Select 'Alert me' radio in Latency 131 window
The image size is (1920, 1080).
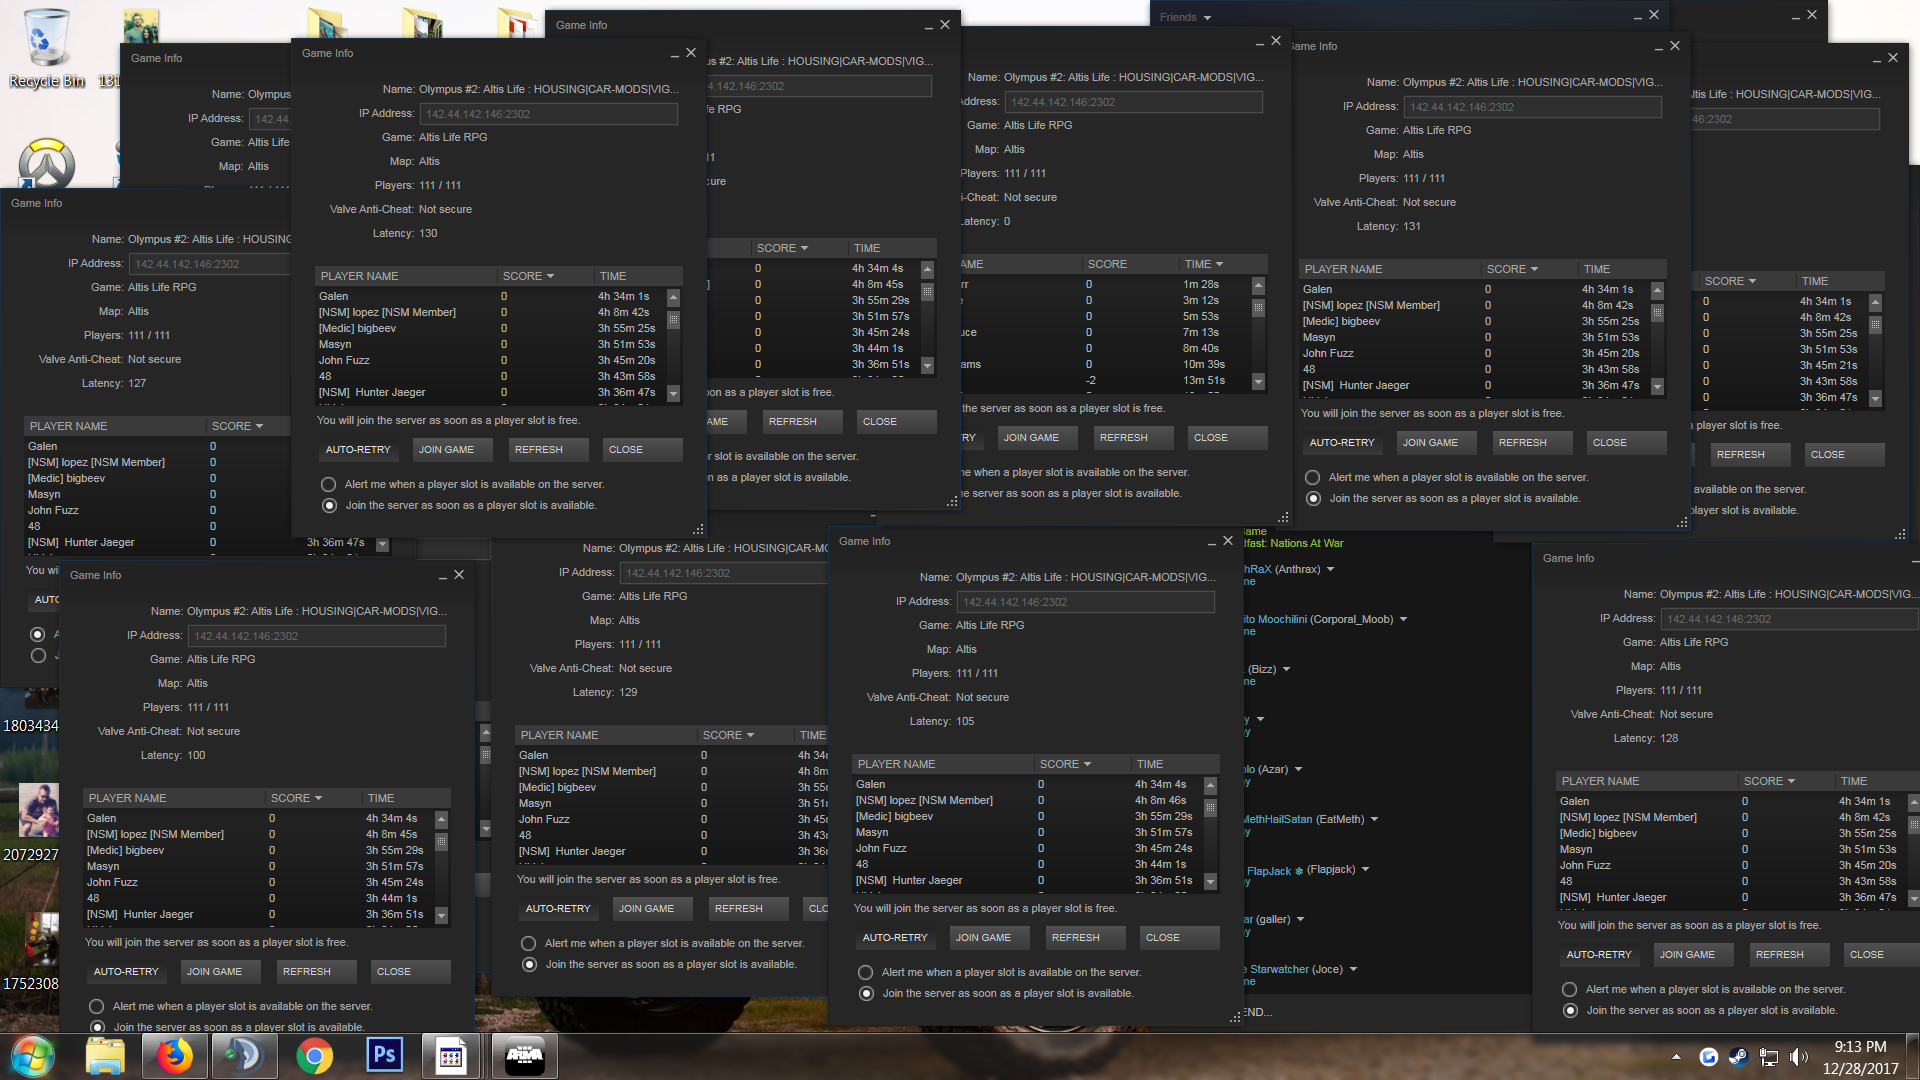pyautogui.click(x=1312, y=478)
